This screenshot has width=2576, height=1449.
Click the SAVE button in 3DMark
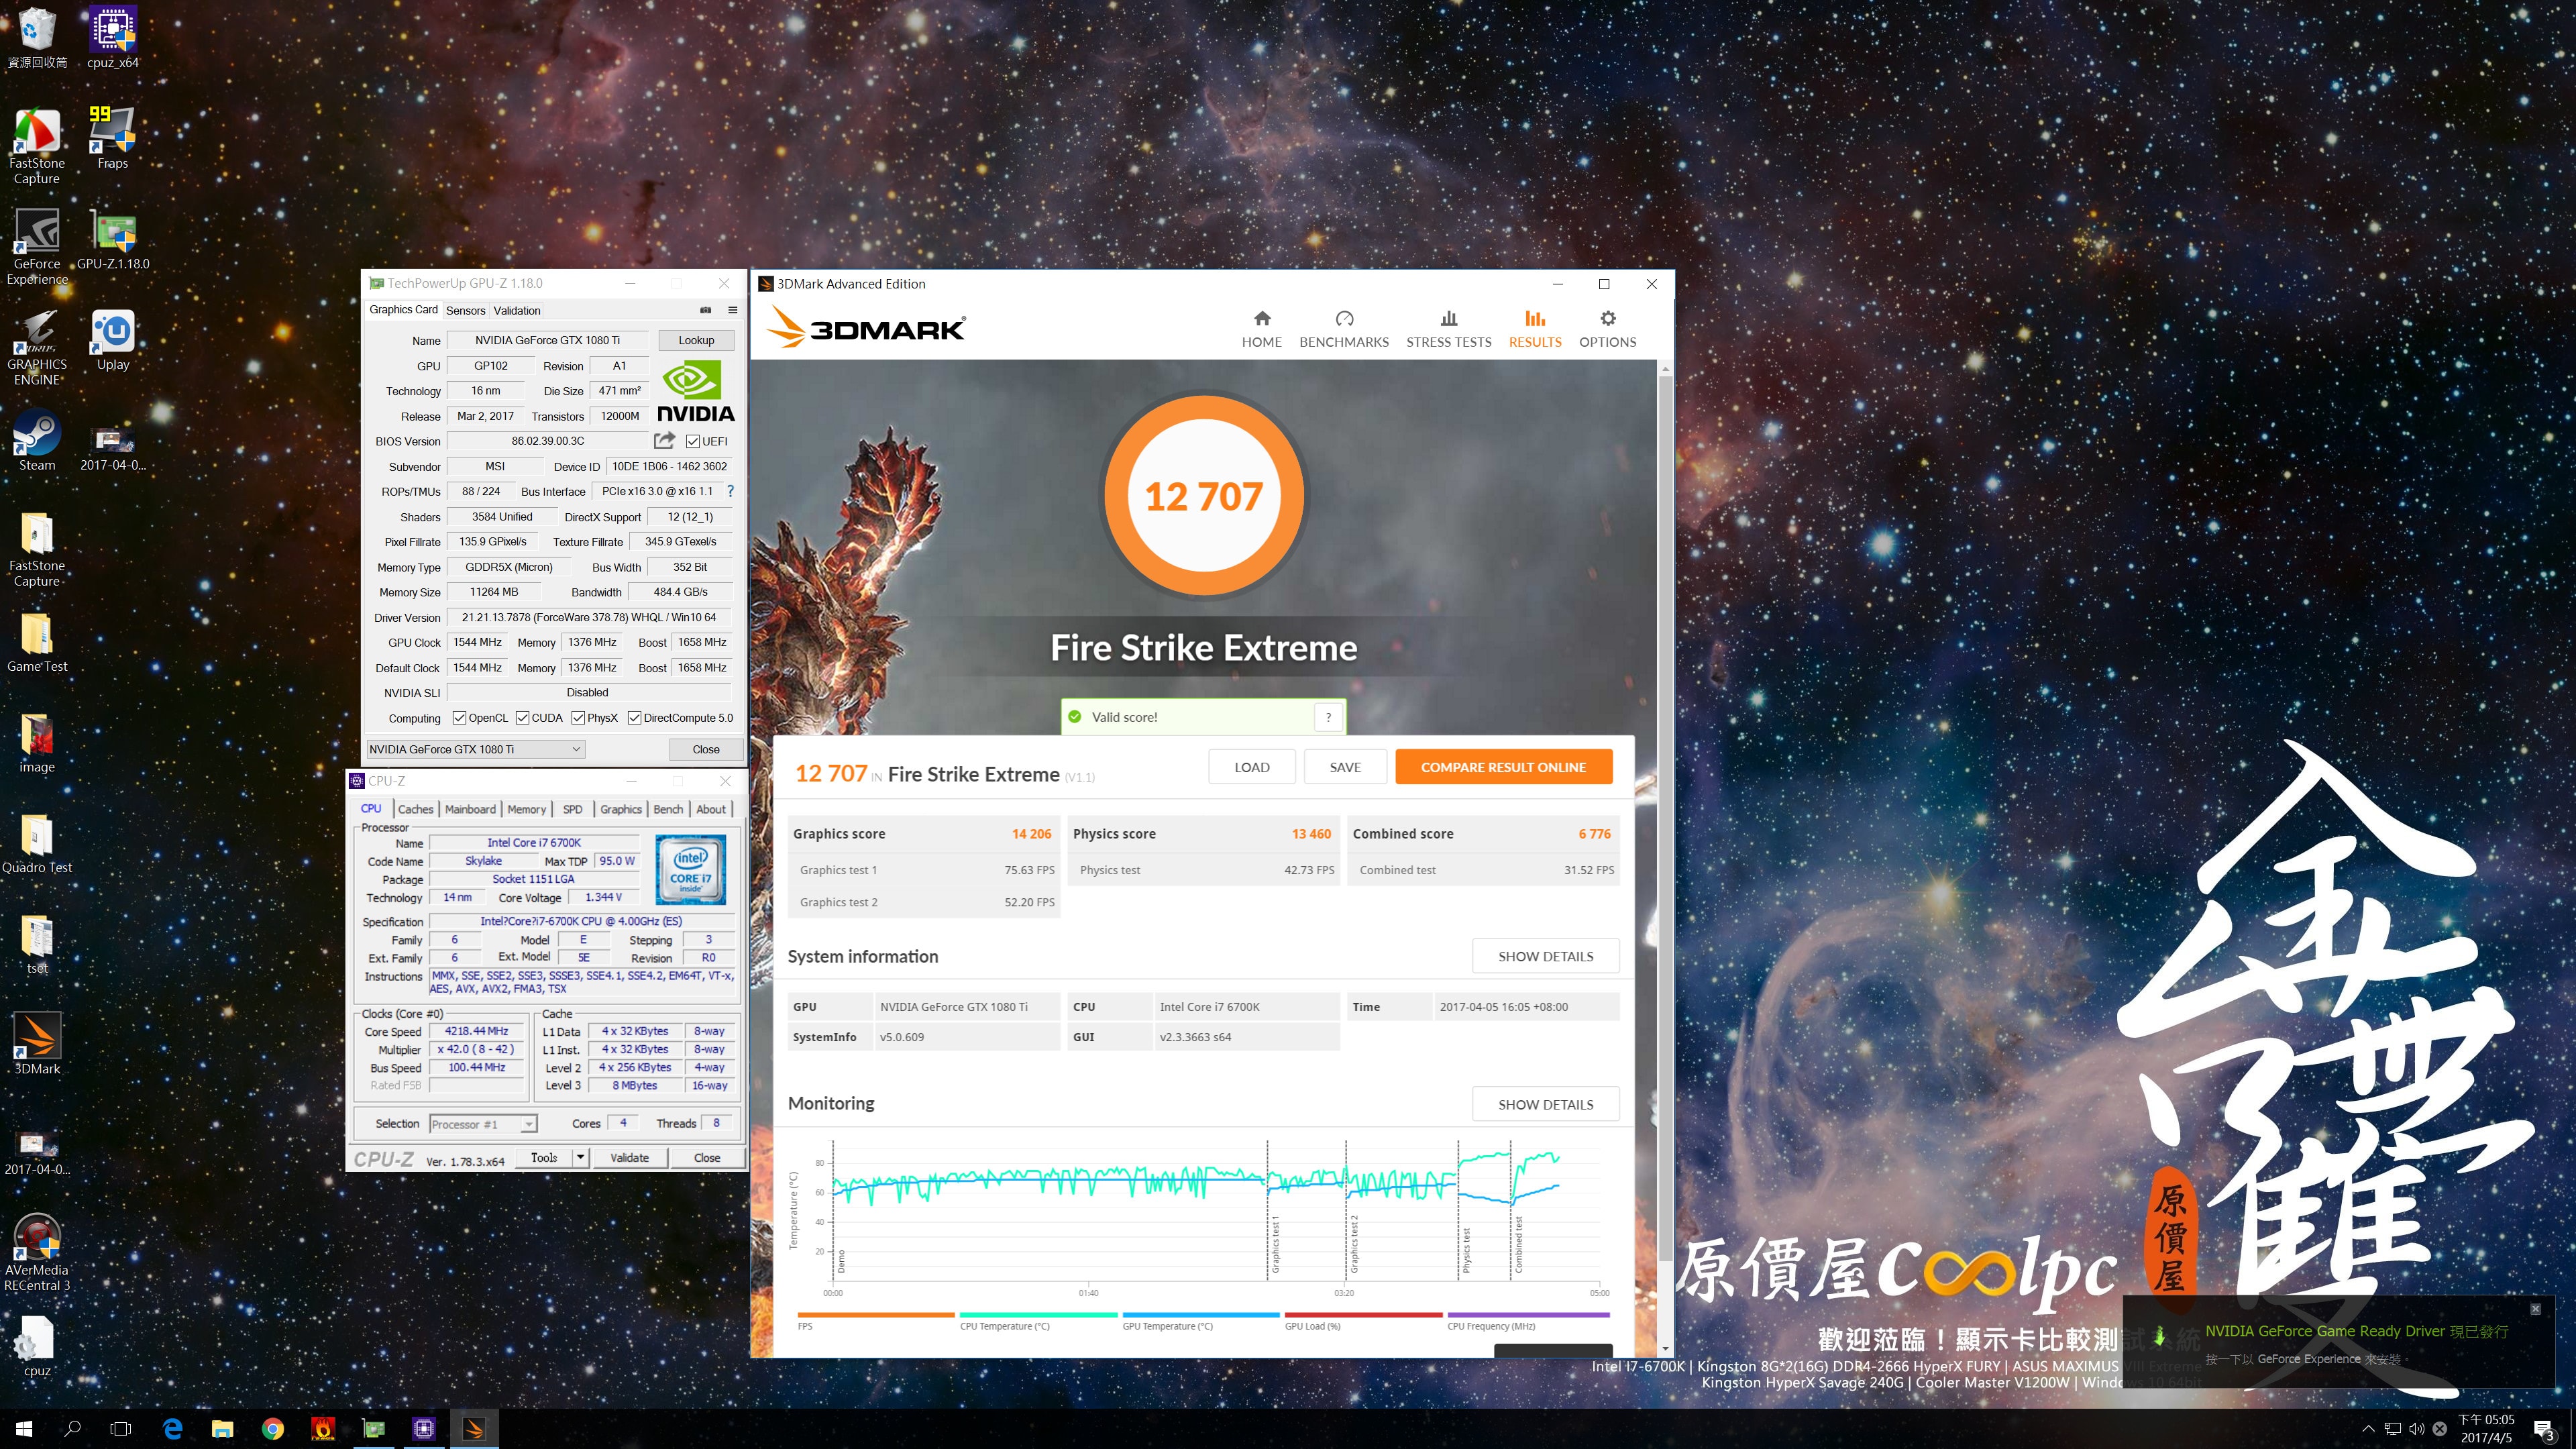(x=1345, y=767)
